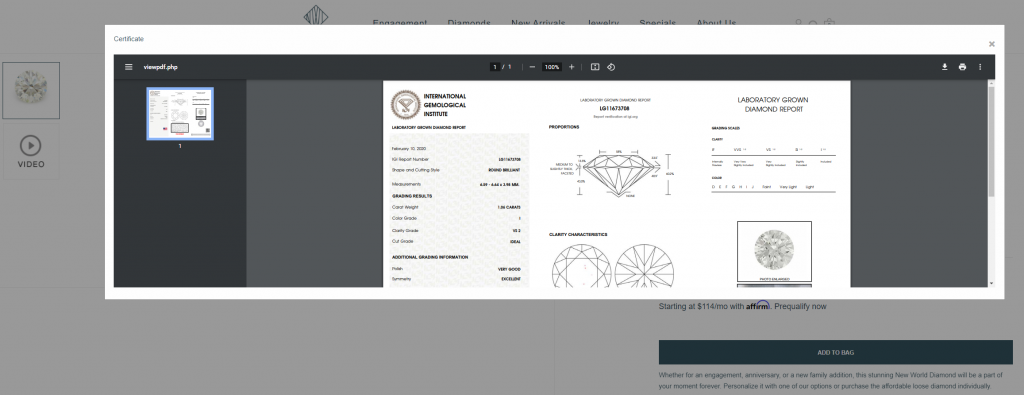This screenshot has height=395, width=1024.
Task: Select the diamond photo thumbnail
Action: tap(31, 90)
